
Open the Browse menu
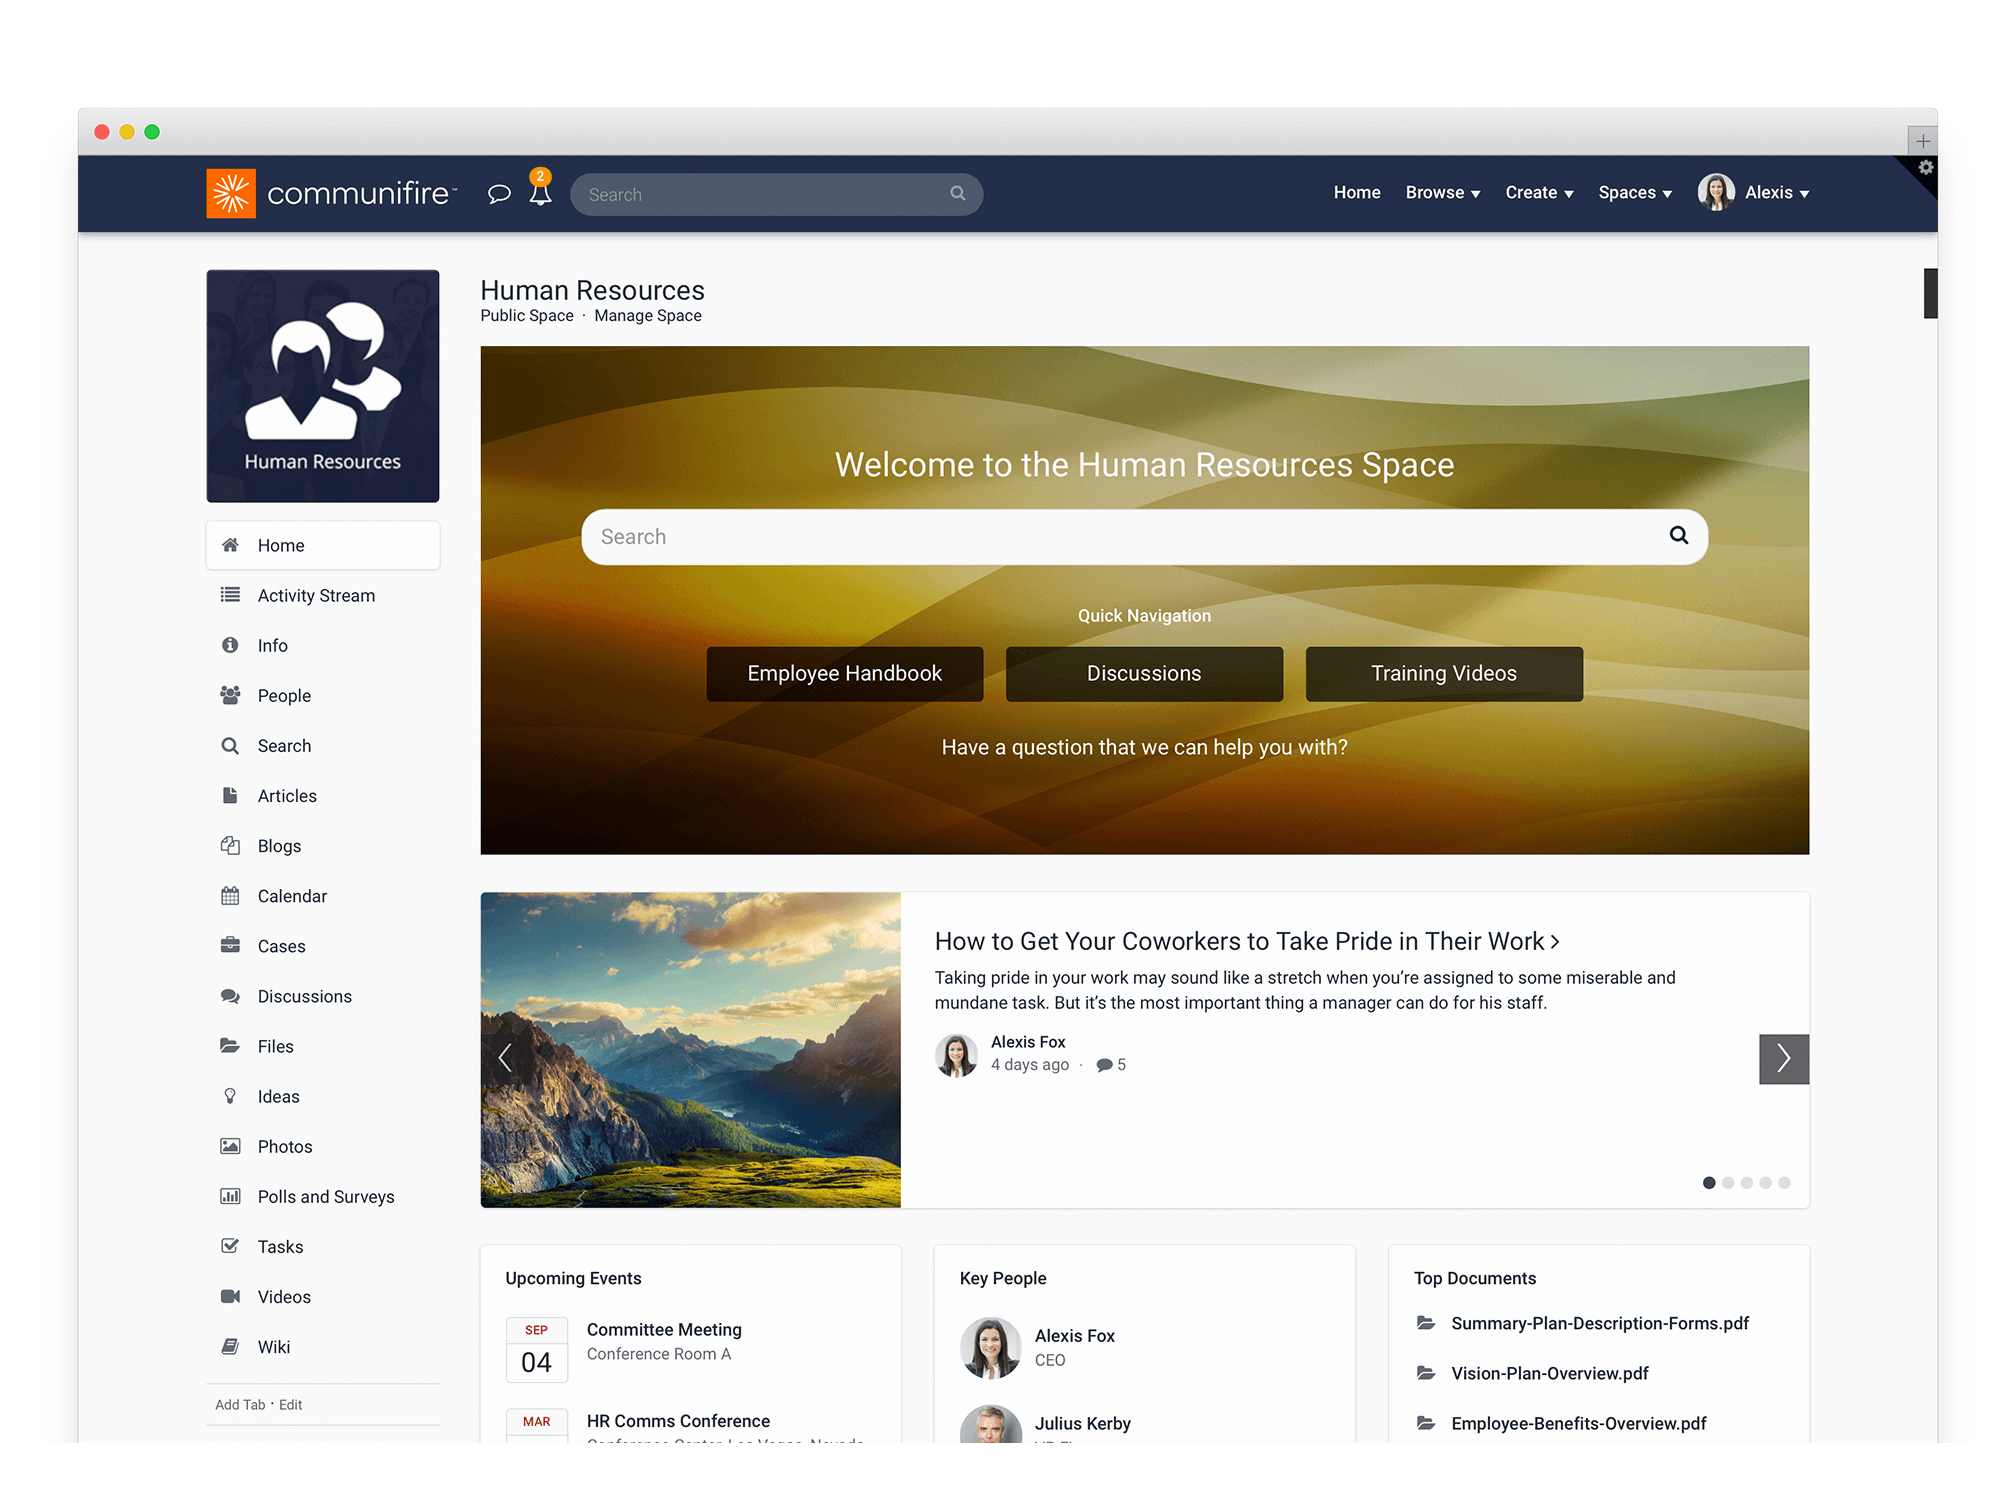[1441, 192]
